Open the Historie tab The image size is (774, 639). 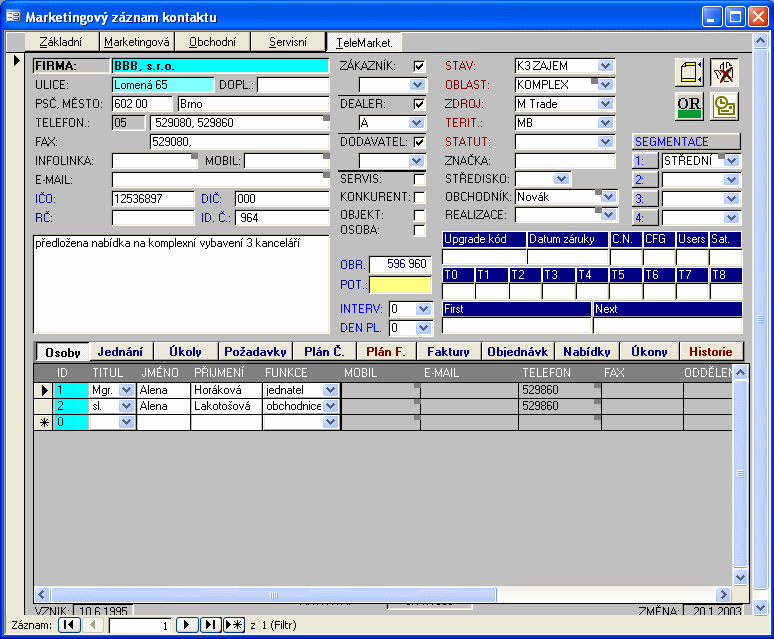(x=711, y=352)
